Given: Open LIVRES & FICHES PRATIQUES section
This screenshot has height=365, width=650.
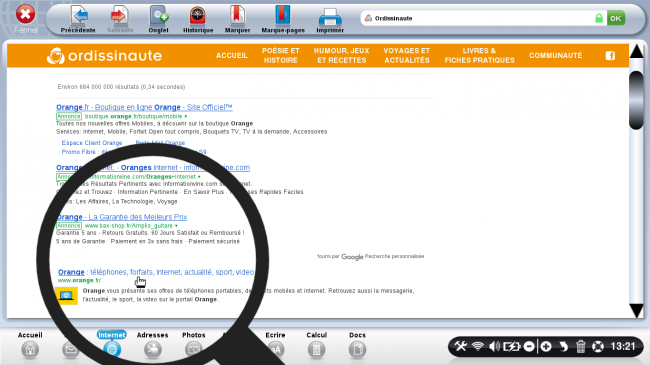Looking at the screenshot, I should [479, 56].
